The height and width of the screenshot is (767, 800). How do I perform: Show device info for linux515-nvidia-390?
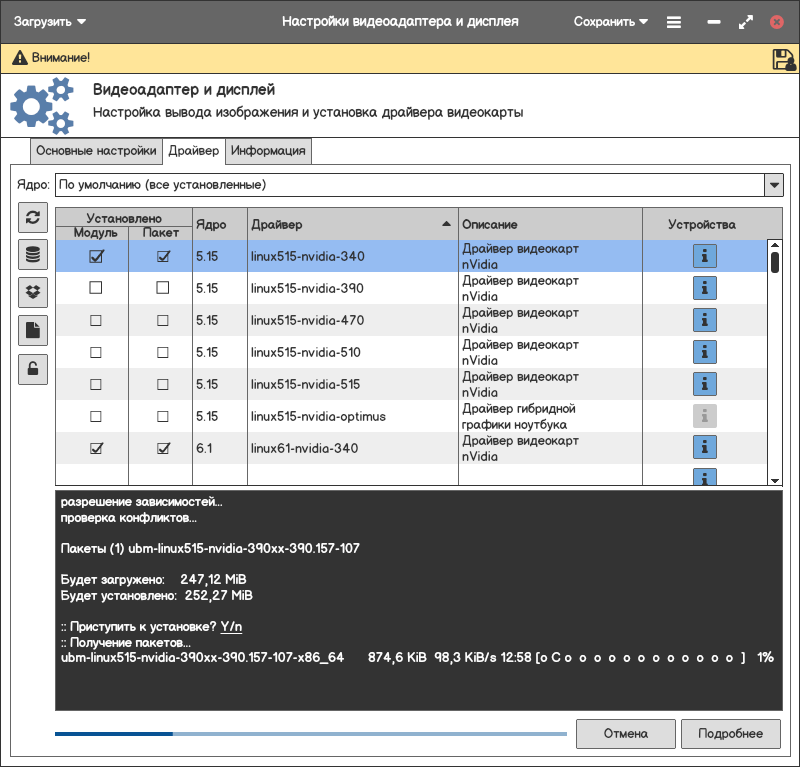click(706, 288)
